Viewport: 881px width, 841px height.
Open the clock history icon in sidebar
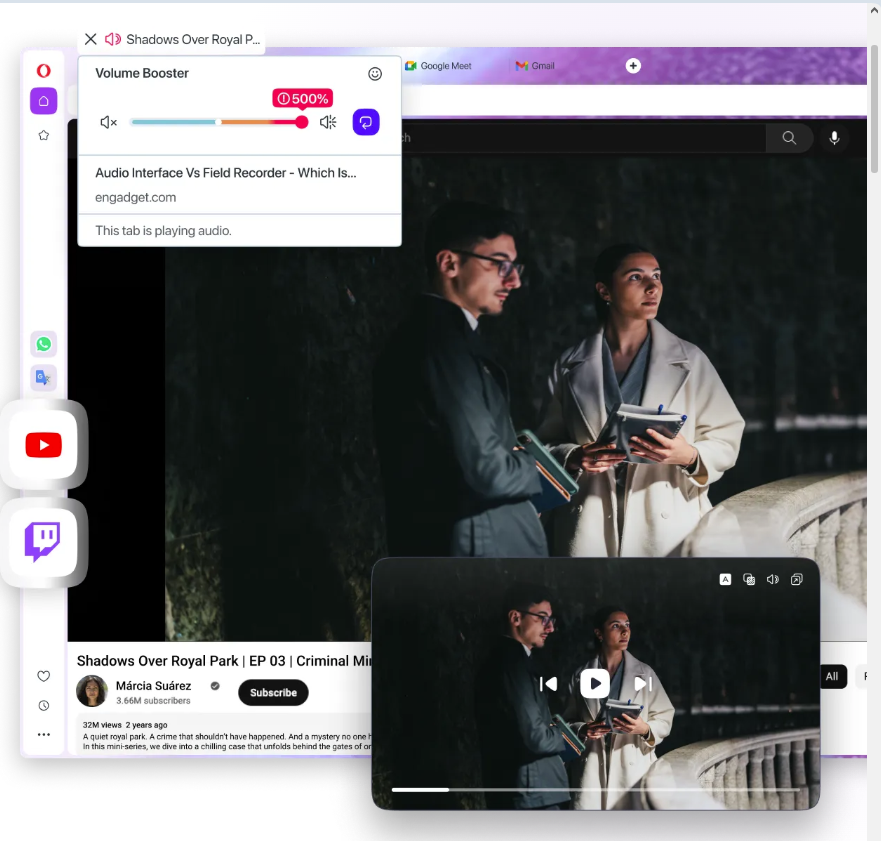[x=43, y=706]
